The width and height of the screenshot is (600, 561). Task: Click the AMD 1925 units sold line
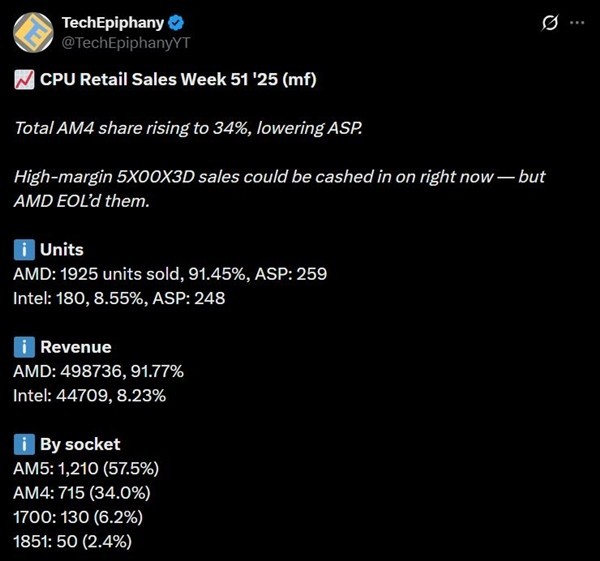170,273
